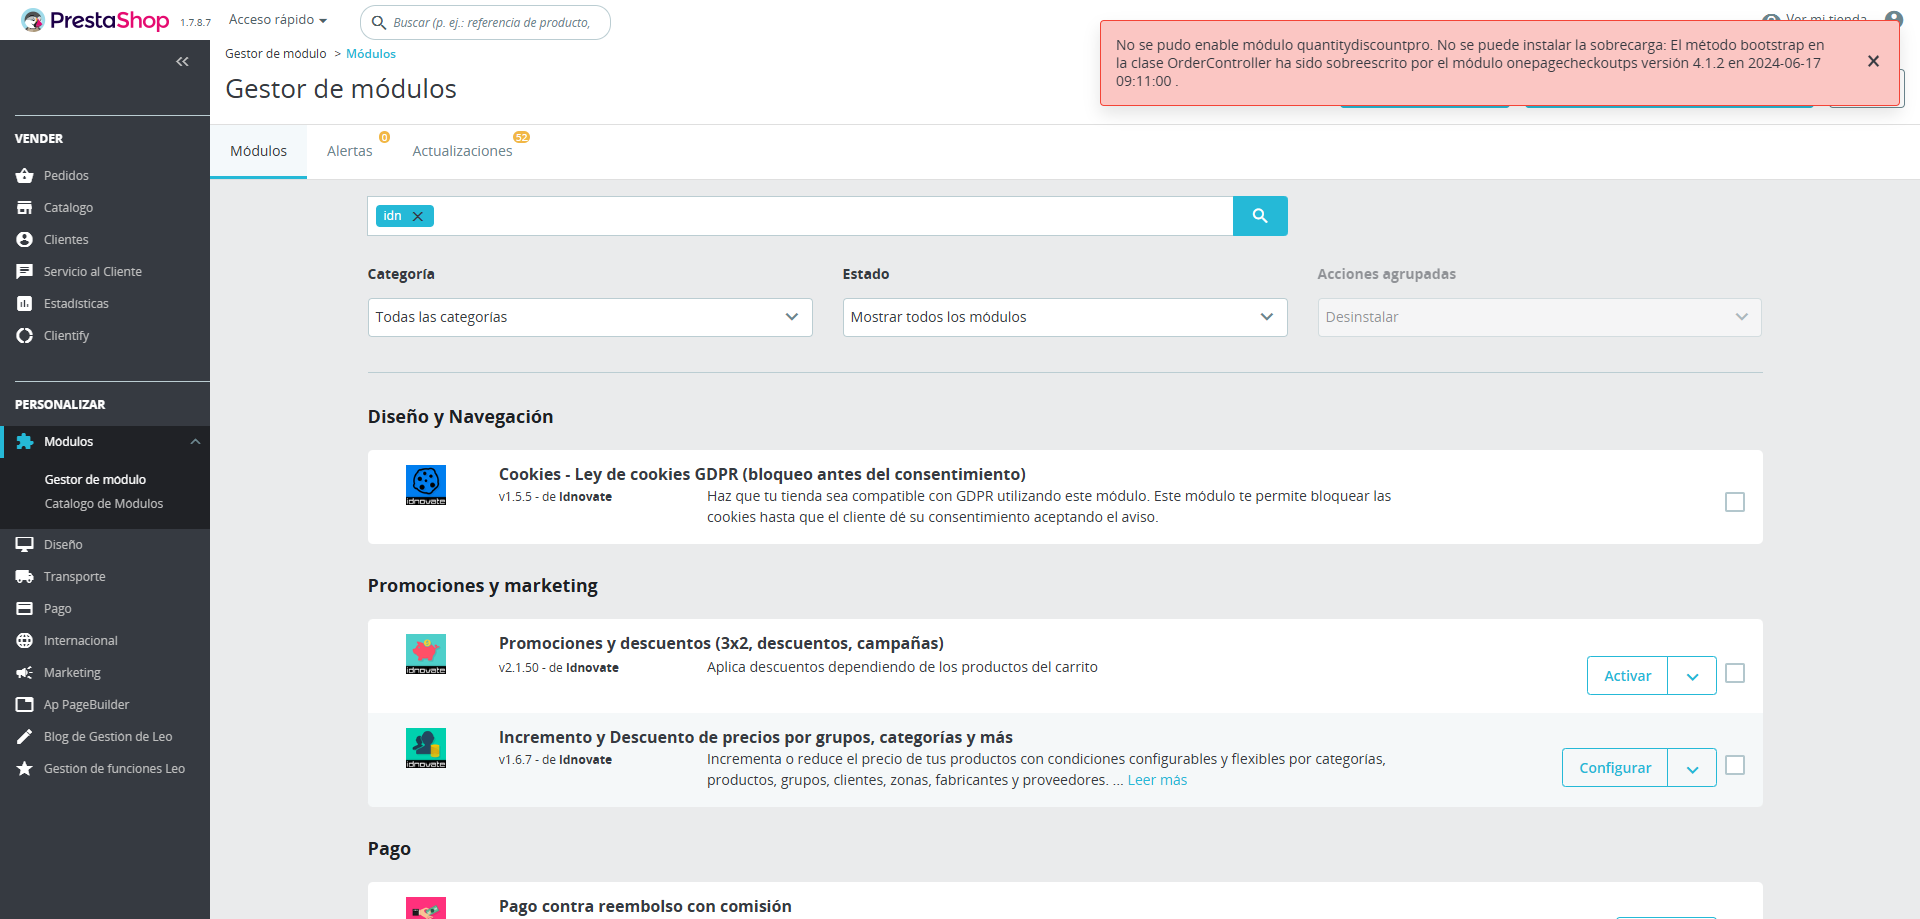1920x919 pixels.
Task: Click the Cookies GDPR module thumbnail
Action: click(x=426, y=485)
